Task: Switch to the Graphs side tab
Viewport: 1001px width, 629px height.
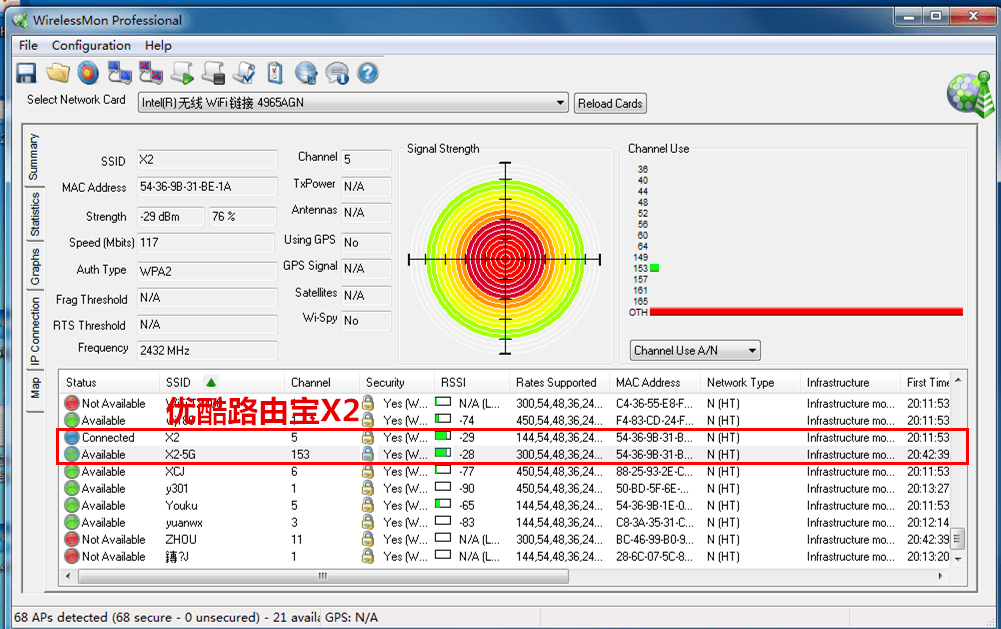Action: click(34, 266)
